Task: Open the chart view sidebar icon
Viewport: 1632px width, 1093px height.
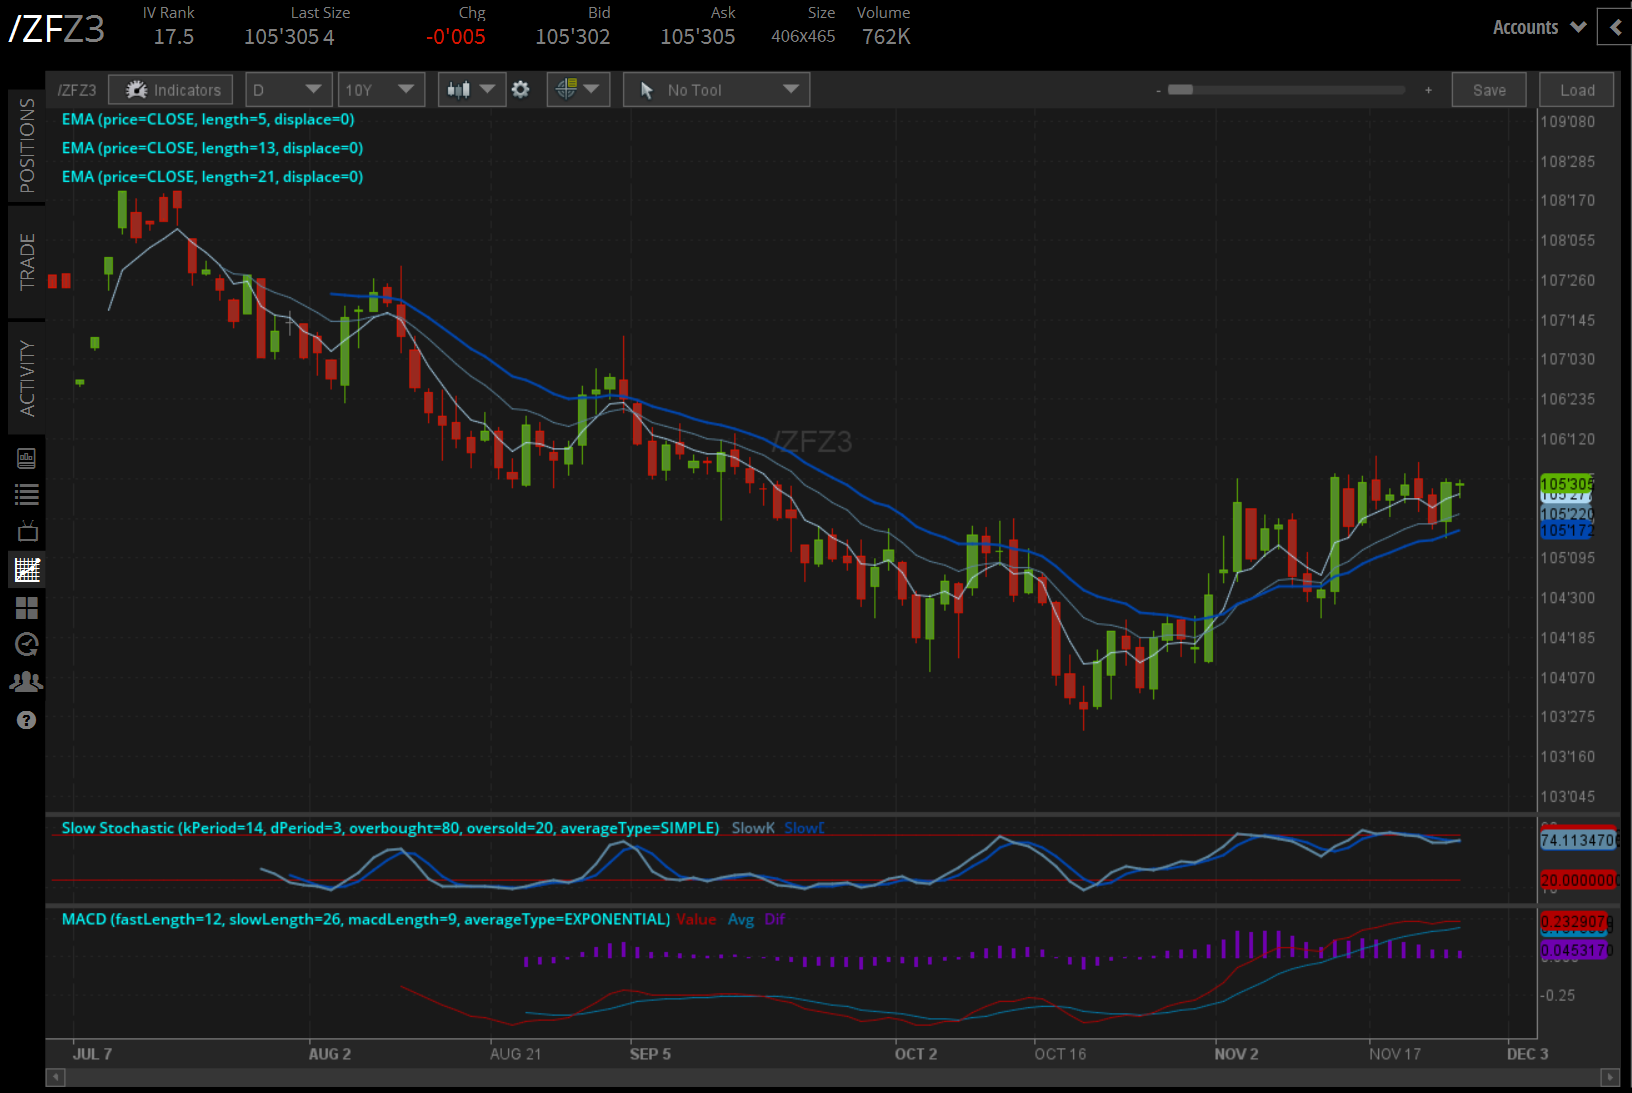Action: coord(27,570)
